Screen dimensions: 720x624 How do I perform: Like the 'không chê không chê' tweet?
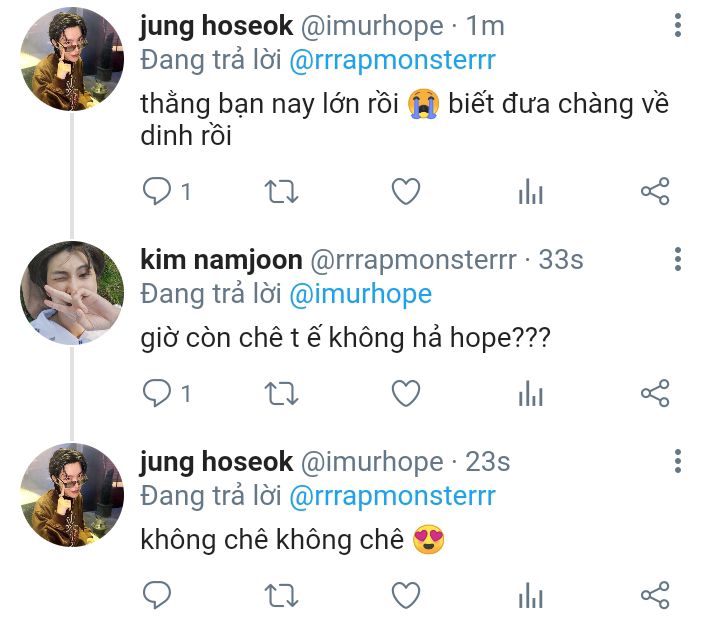tap(405, 596)
